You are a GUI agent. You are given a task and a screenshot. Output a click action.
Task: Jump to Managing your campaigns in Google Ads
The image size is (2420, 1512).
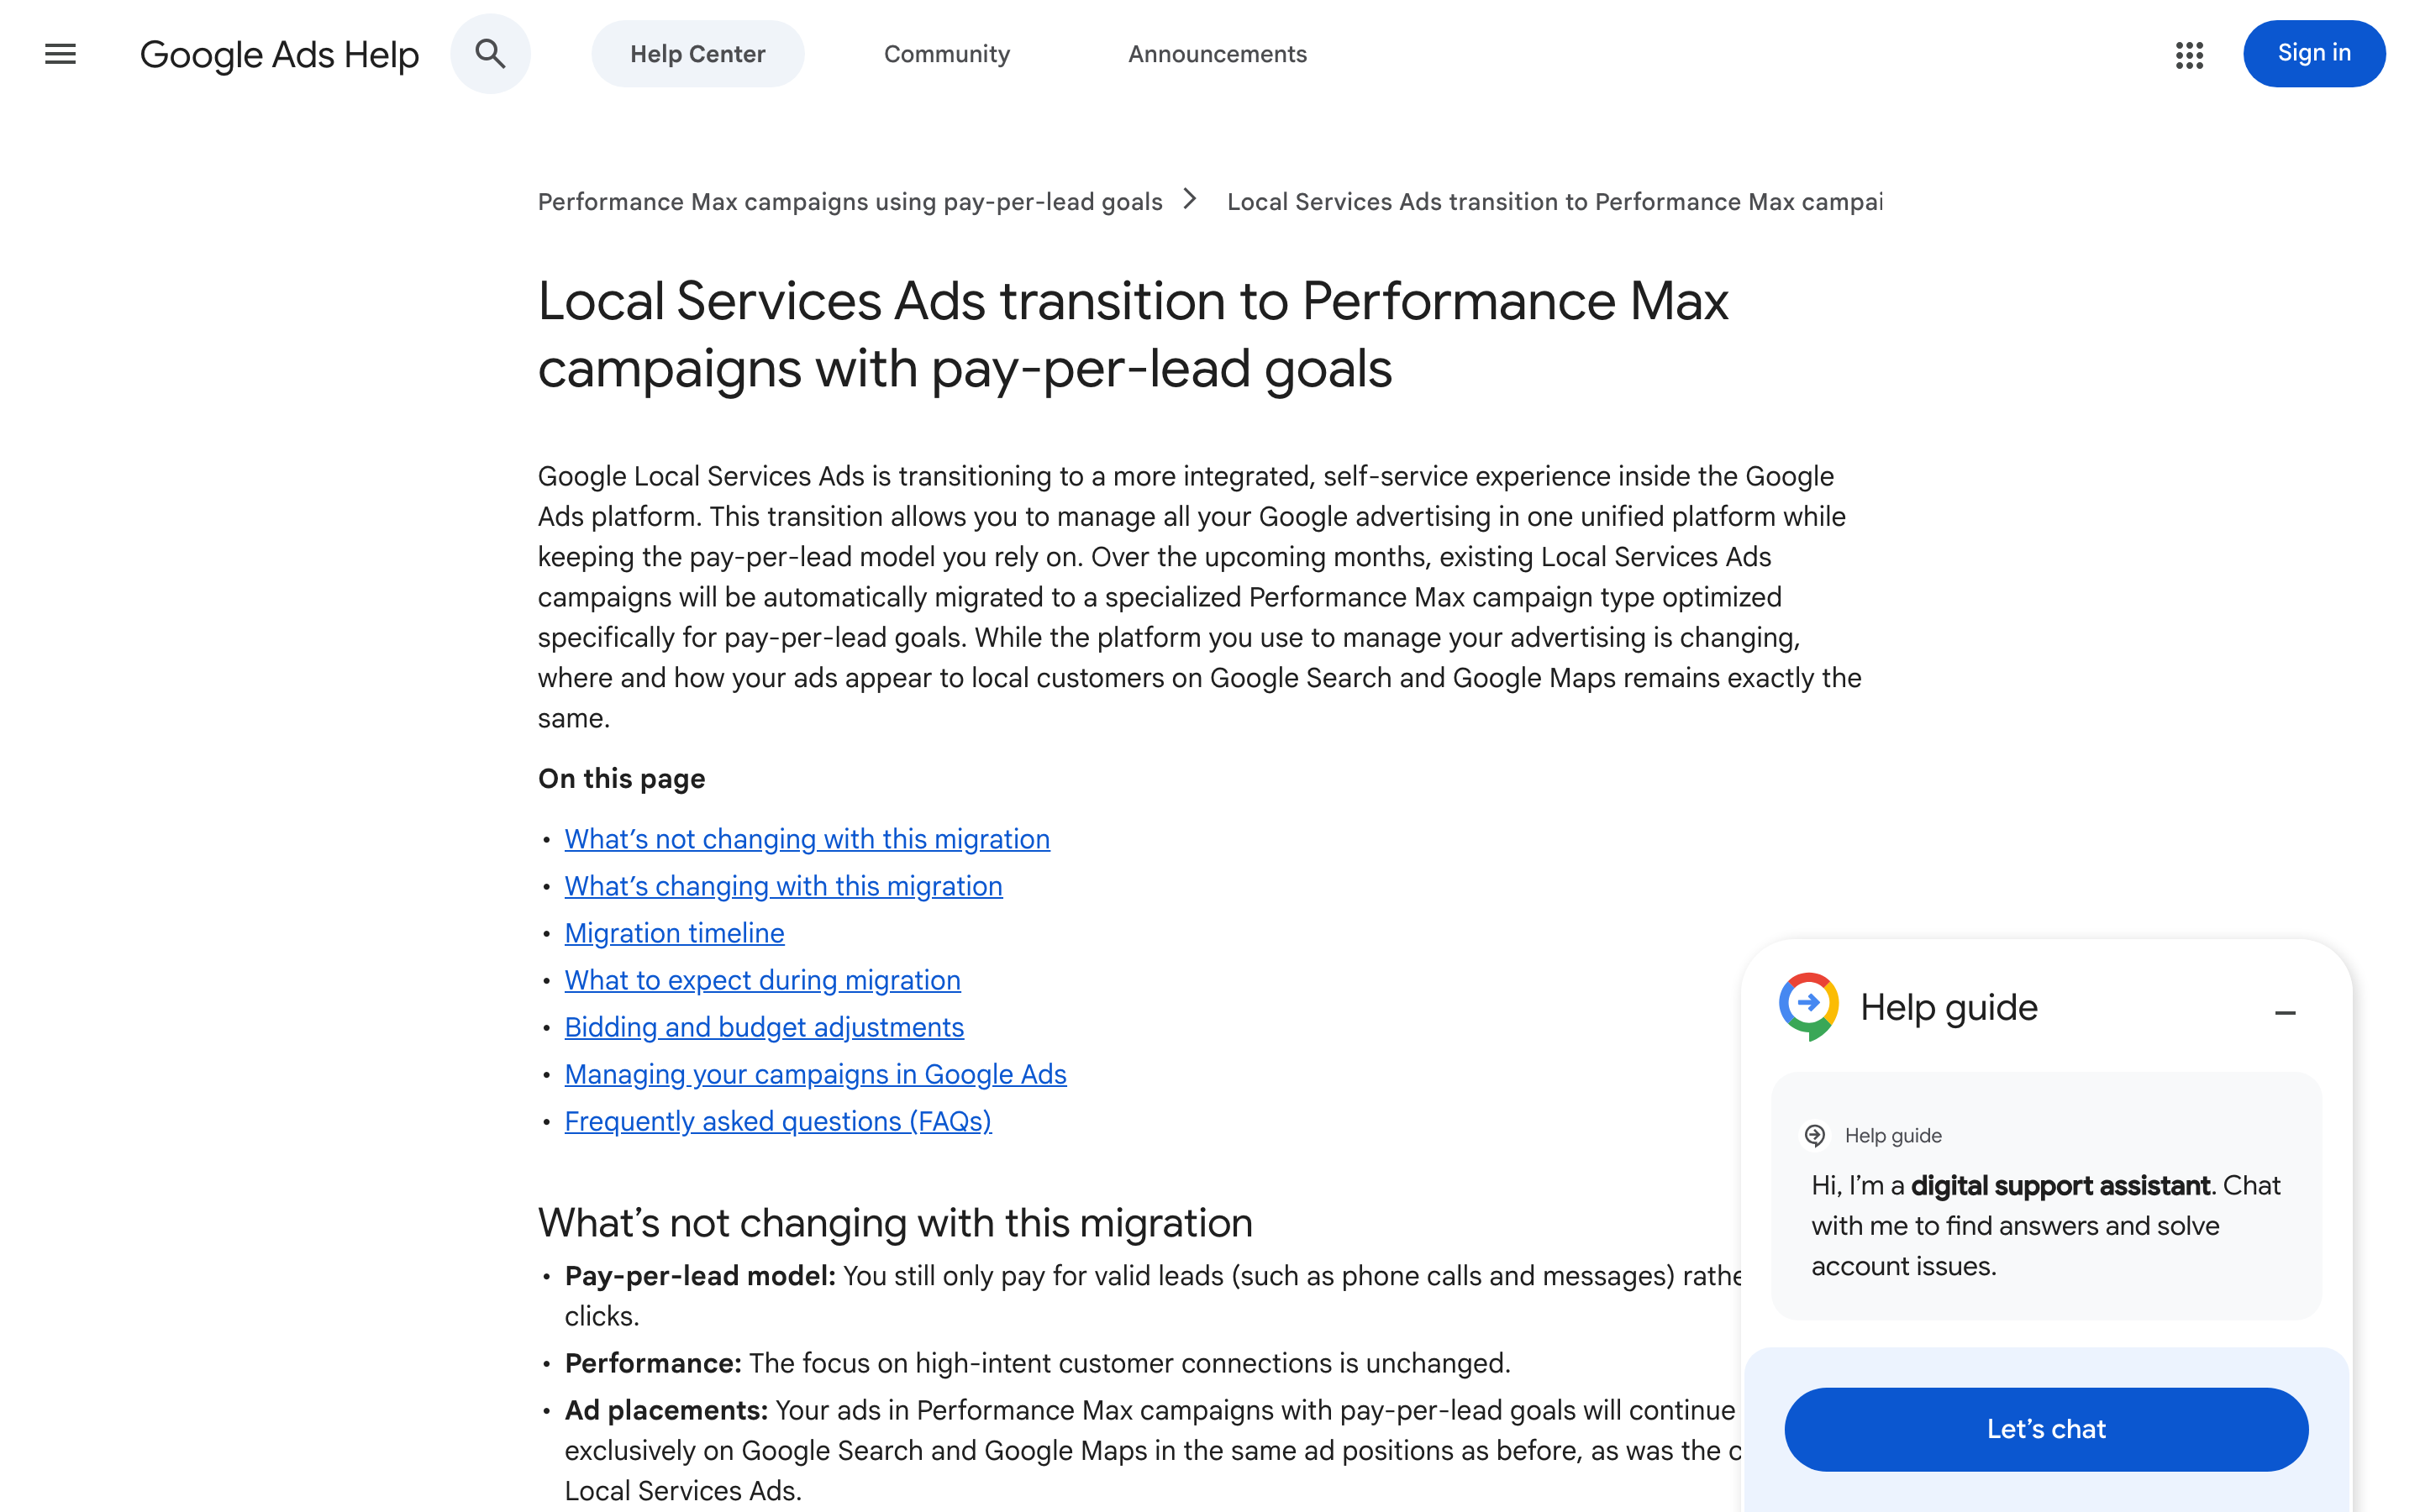point(815,1074)
